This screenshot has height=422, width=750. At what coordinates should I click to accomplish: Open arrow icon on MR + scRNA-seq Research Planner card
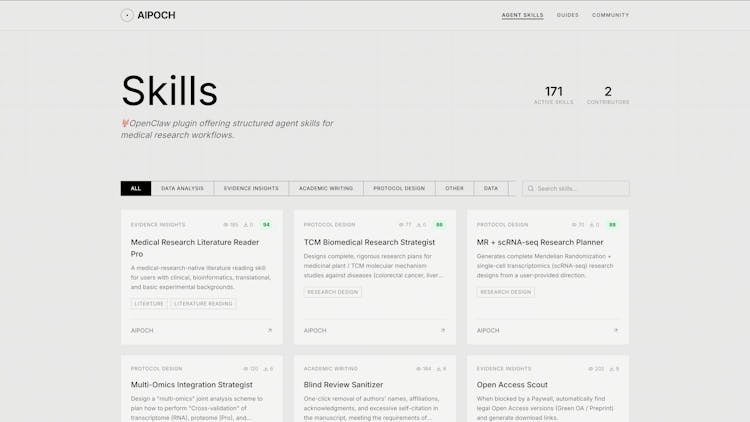(x=615, y=330)
